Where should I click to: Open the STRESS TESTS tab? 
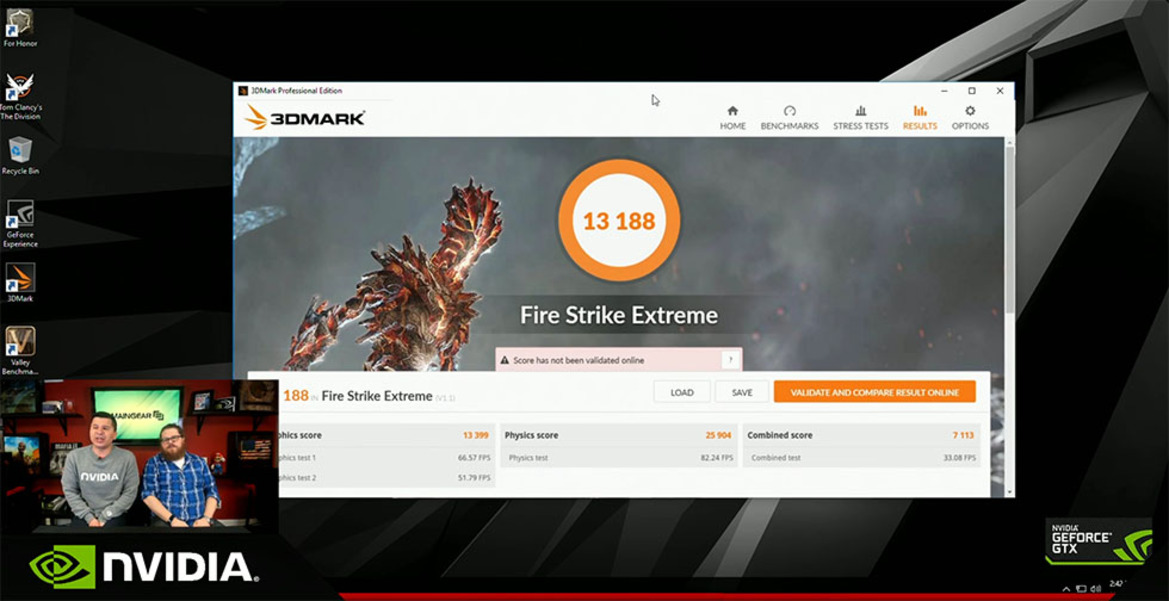pyautogui.click(x=860, y=118)
